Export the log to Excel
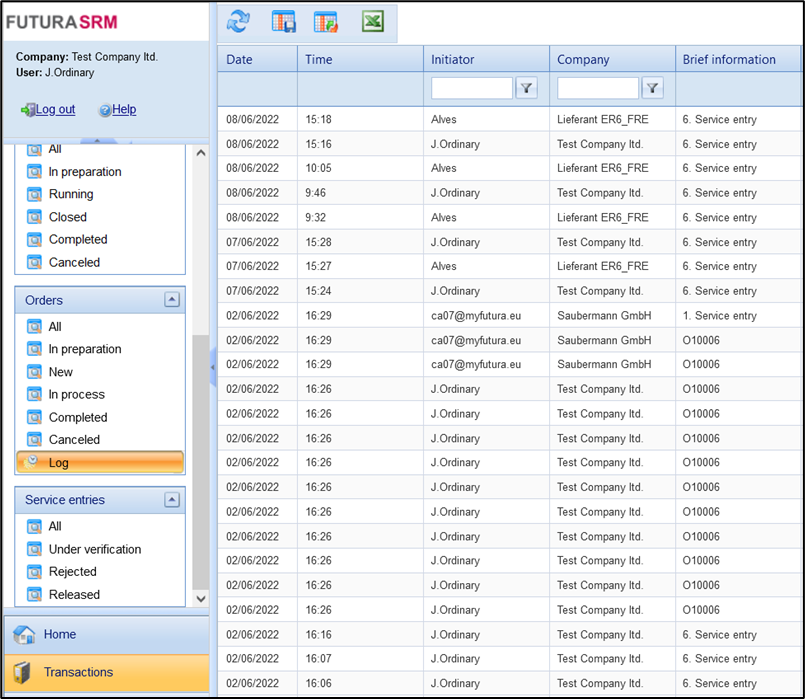Screen dimensions: 805x699 click(373, 21)
